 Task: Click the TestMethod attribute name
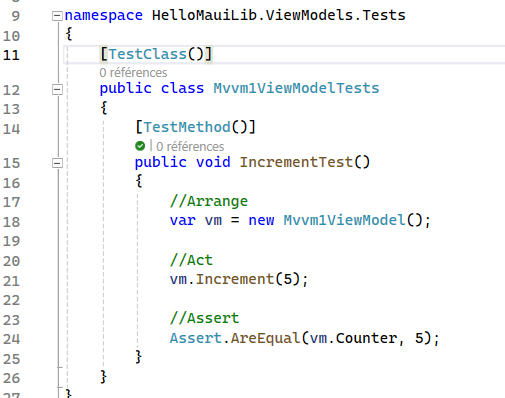pyautogui.click(x=187, y=127)
